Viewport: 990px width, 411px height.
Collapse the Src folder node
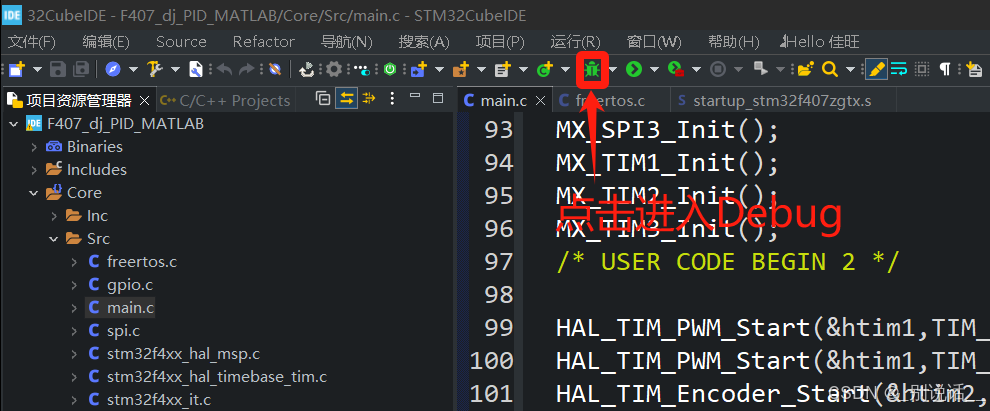54,239
